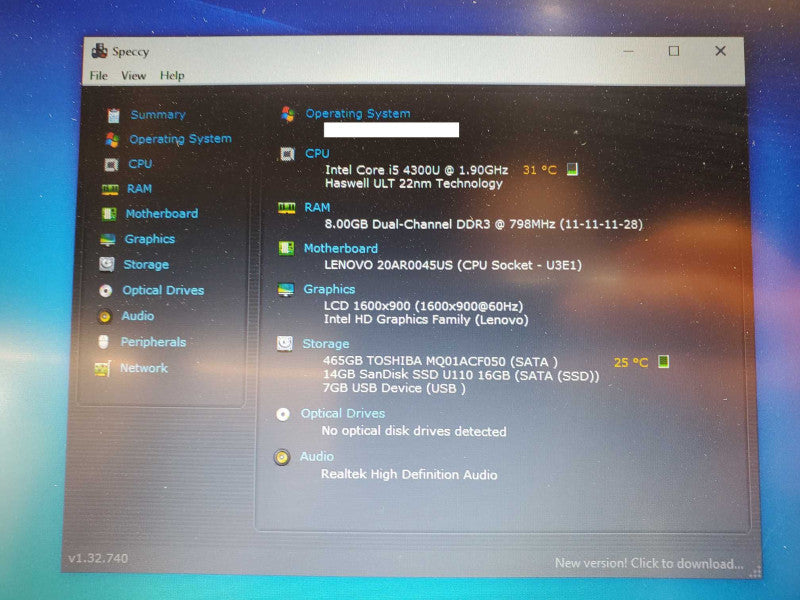Click the Windows flag icon in summary pane
The height and width of the screenshot is (600, 800).
288,114
